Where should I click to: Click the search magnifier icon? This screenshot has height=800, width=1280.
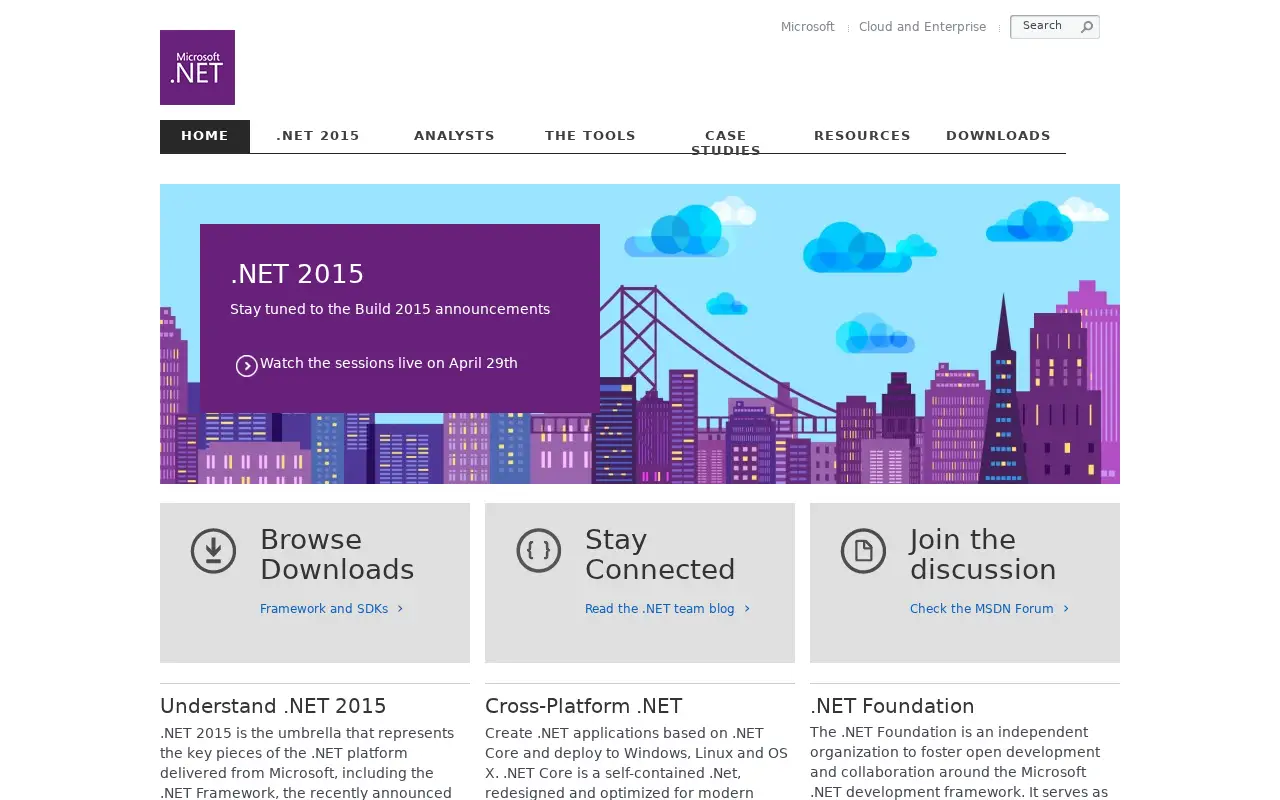[x=1087, y=27]
